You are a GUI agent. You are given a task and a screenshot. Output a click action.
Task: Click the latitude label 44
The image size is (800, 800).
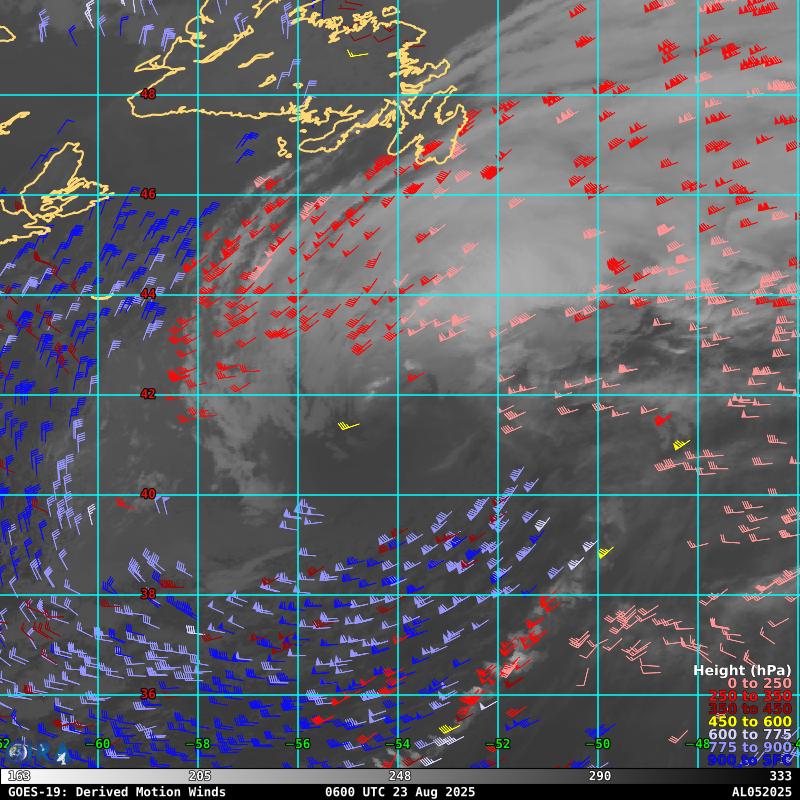(x=148, y=294)
